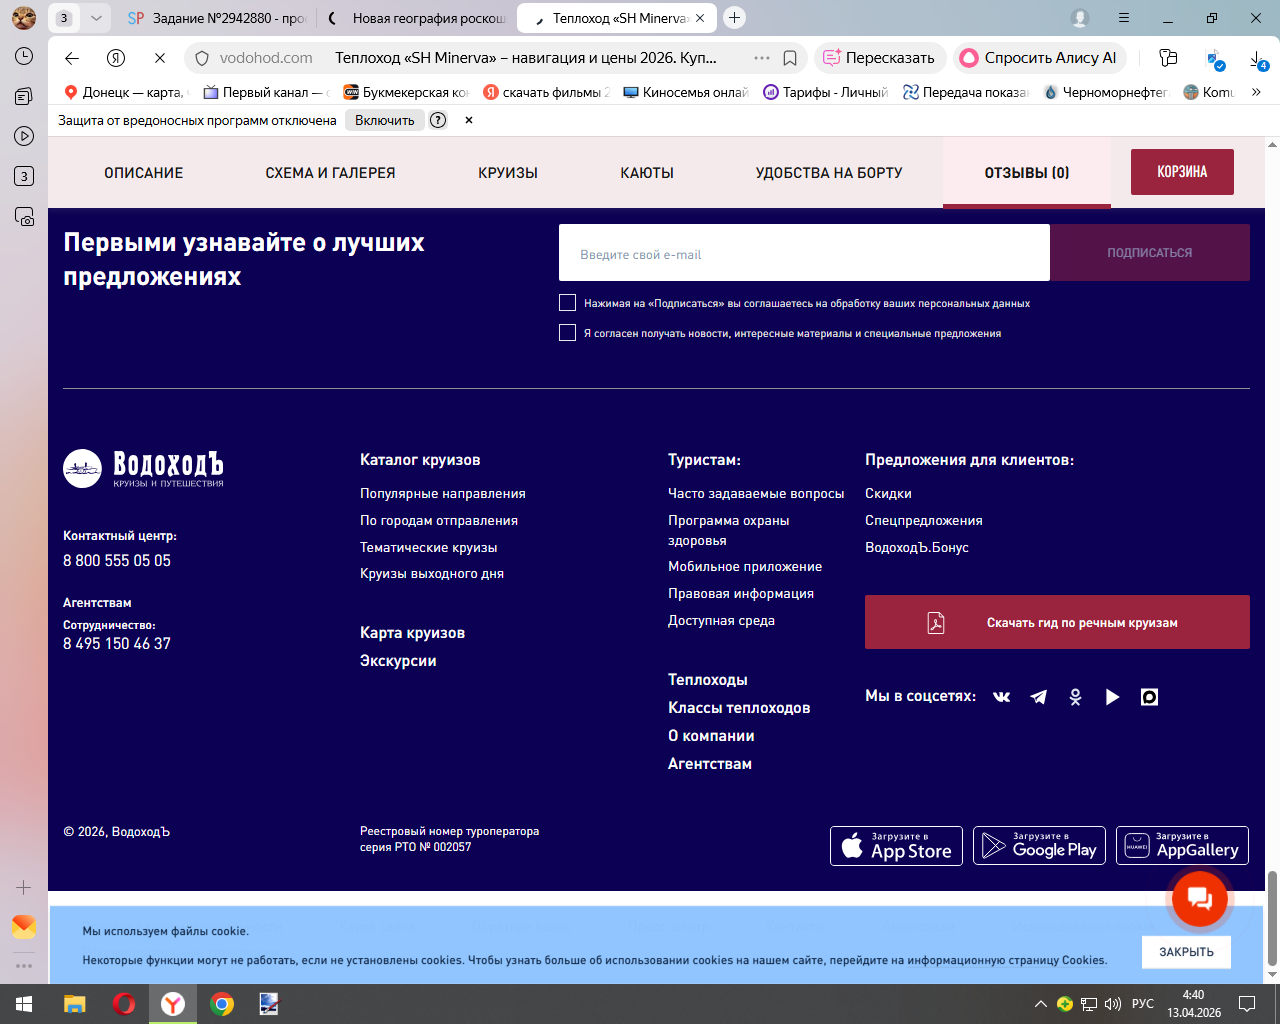
Task: Dismiss the protection warning bar
Action: [x=468, y=120]
